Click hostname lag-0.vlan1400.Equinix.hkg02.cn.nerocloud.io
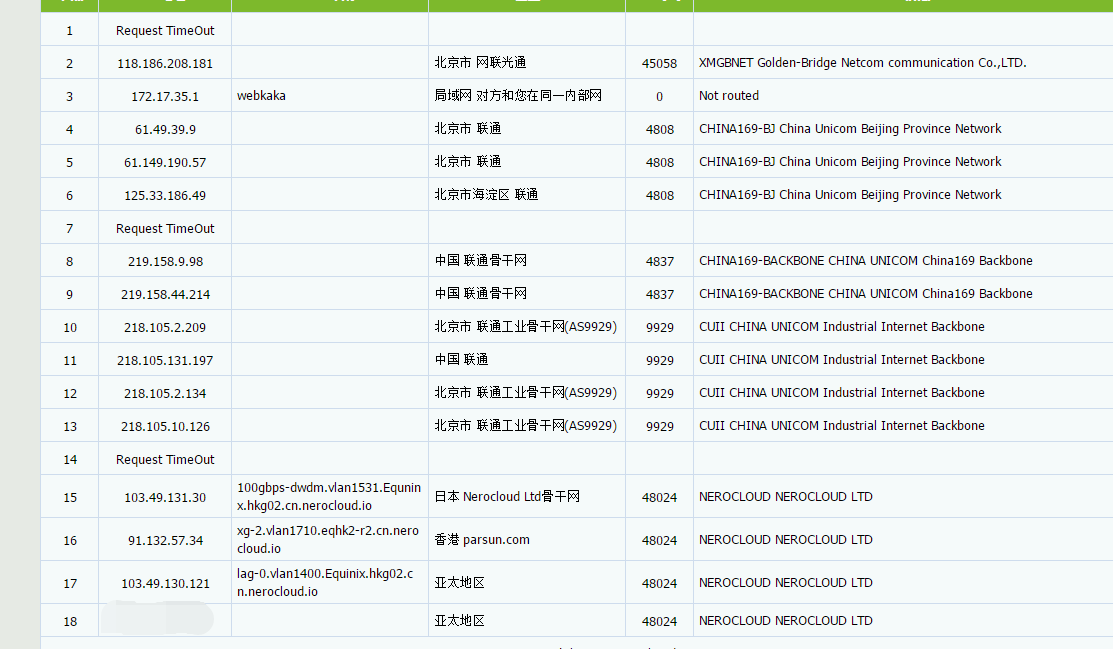Viewport: 1113px width, 649px height. (325, 582)
